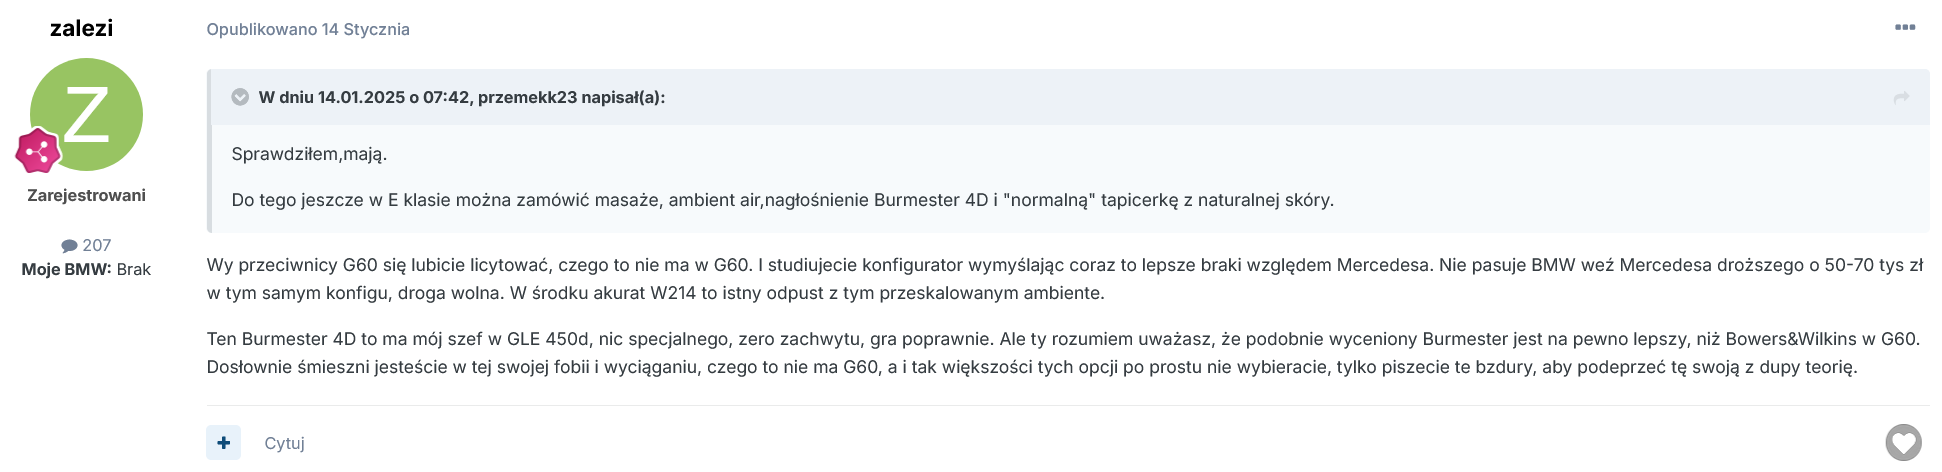Click the Opublikowano 14 Stycznia timestamp
Screen dimensions: 1942x472
[308, 29]
